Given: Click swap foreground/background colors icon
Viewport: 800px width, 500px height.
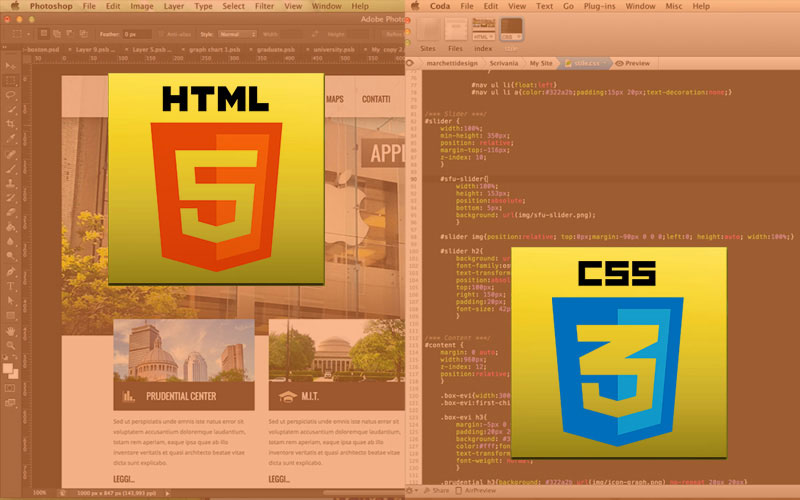Looking at the screenshot, I should [15, 358].
